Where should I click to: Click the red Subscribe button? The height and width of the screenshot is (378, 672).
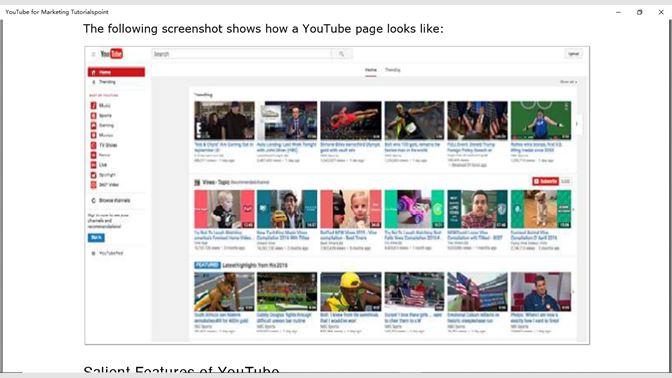click(x=545, y=181)
